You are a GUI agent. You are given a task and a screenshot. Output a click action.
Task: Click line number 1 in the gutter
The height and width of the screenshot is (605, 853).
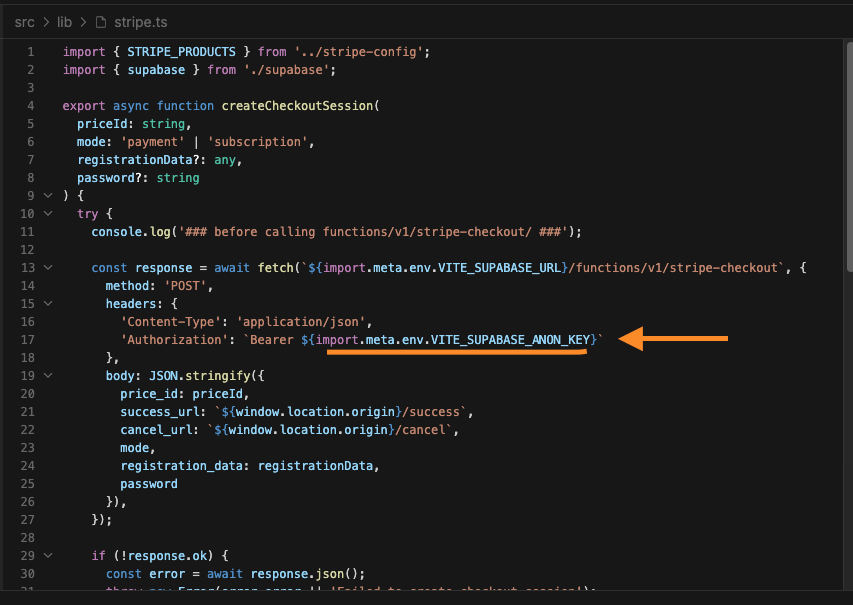pos(31,52)
